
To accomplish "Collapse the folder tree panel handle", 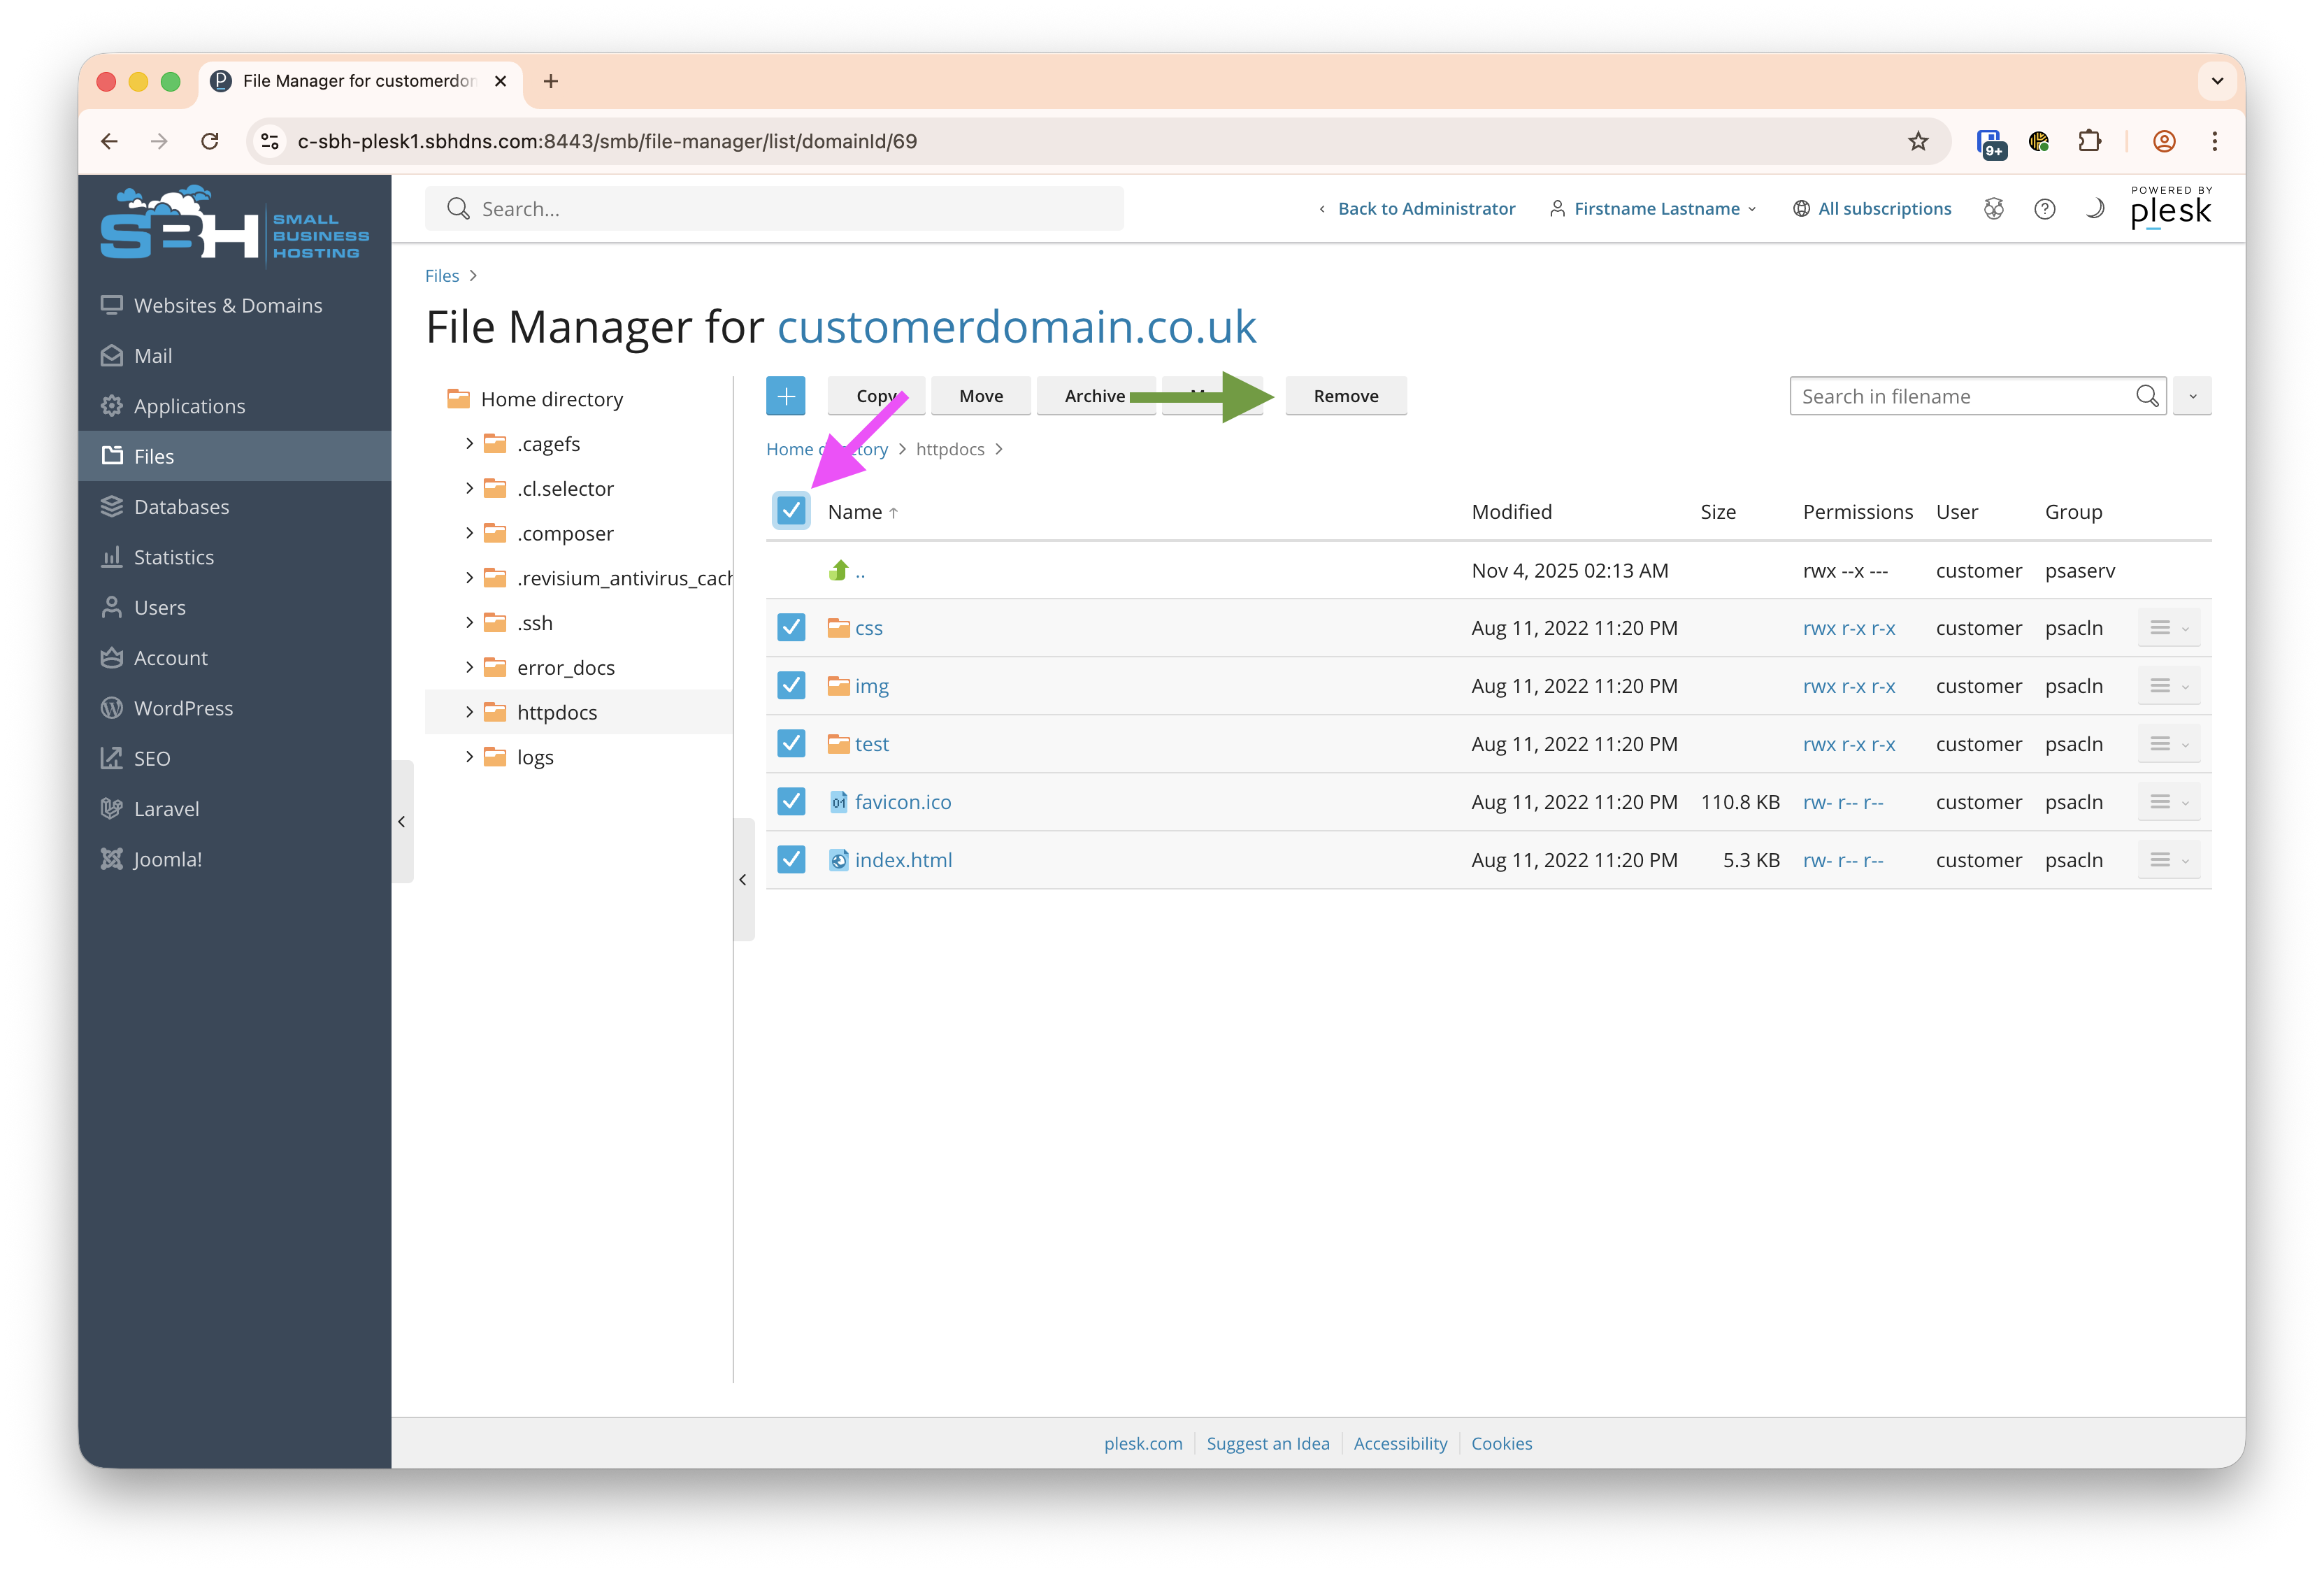I will point(743,880).
